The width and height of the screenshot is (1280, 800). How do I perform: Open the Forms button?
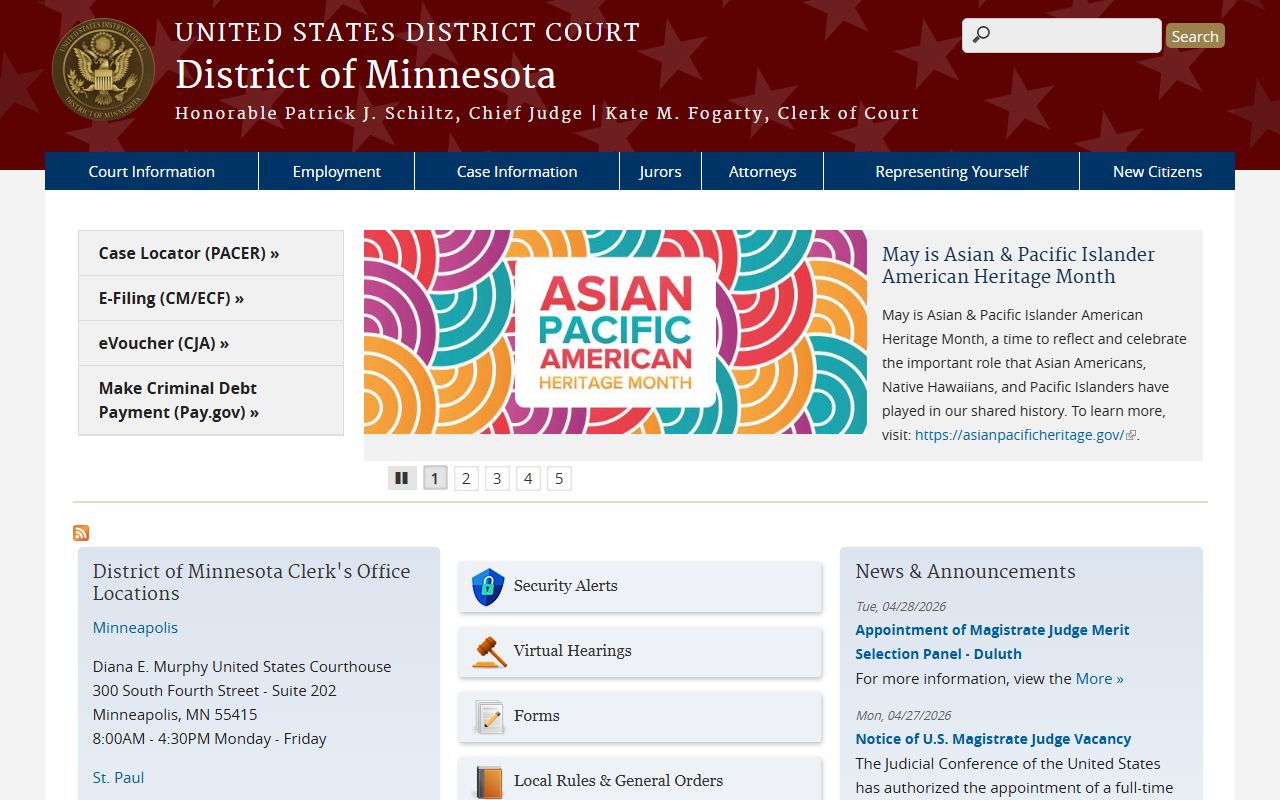point(640,717)
